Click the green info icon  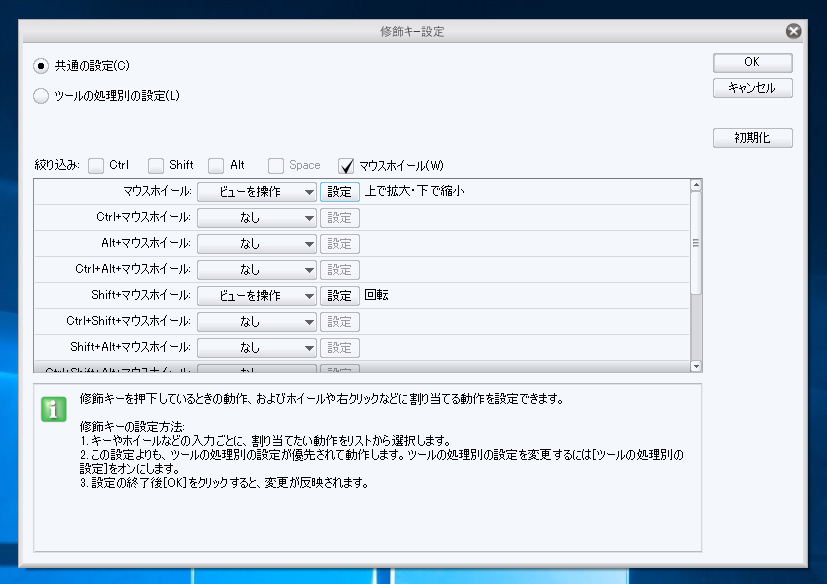(x=54, y=409)
